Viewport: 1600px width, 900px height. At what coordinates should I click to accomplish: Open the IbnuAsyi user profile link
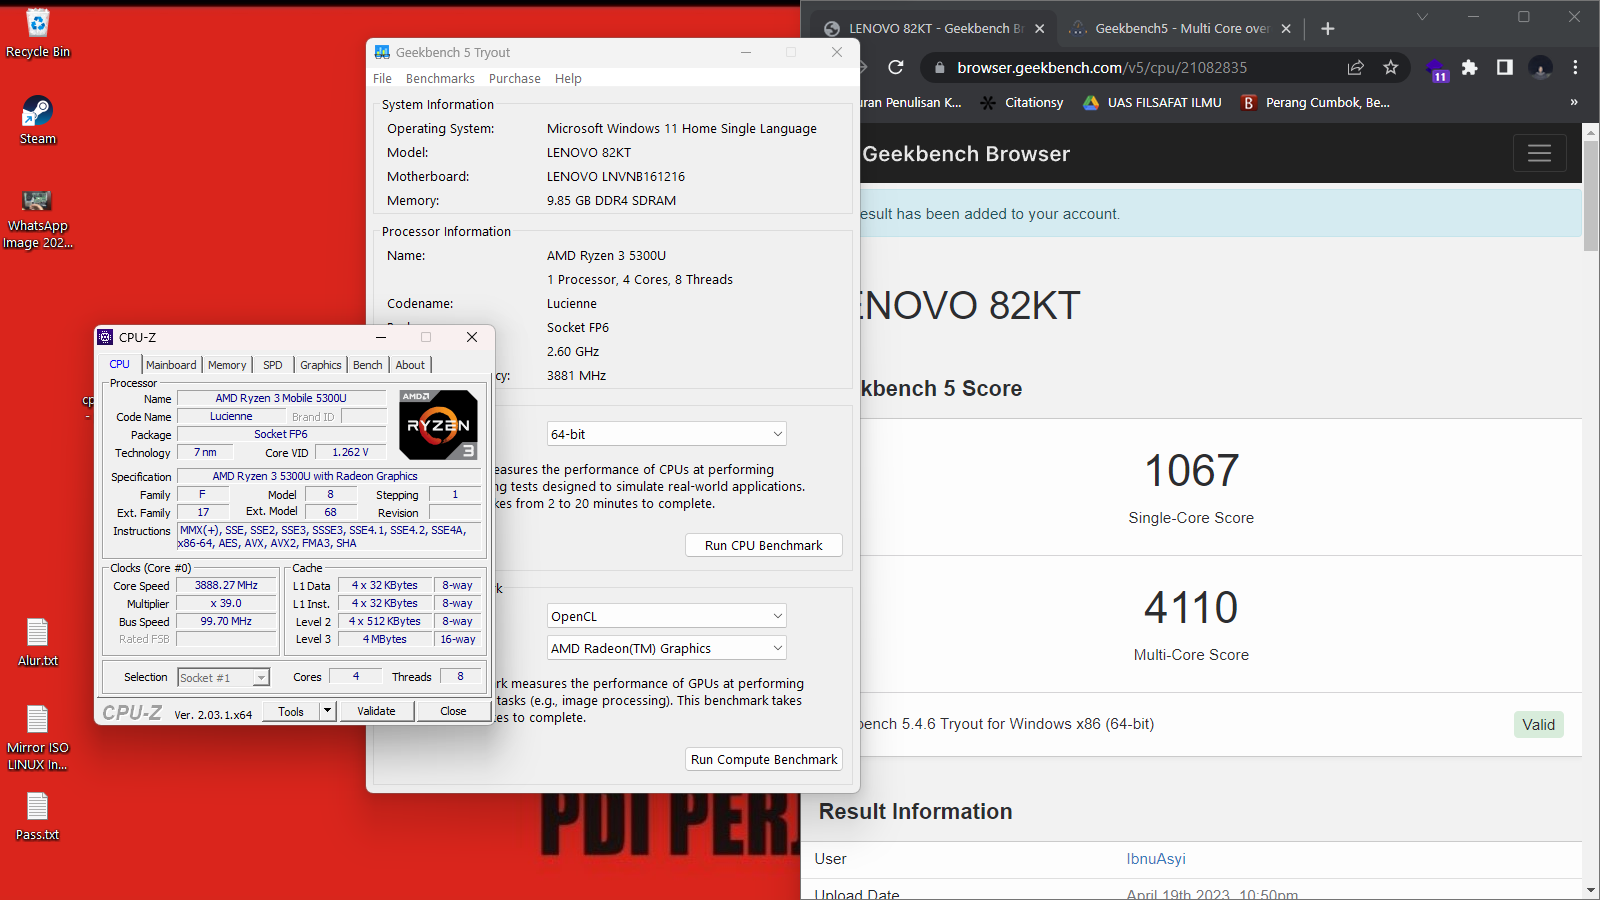coord(1156,858)
